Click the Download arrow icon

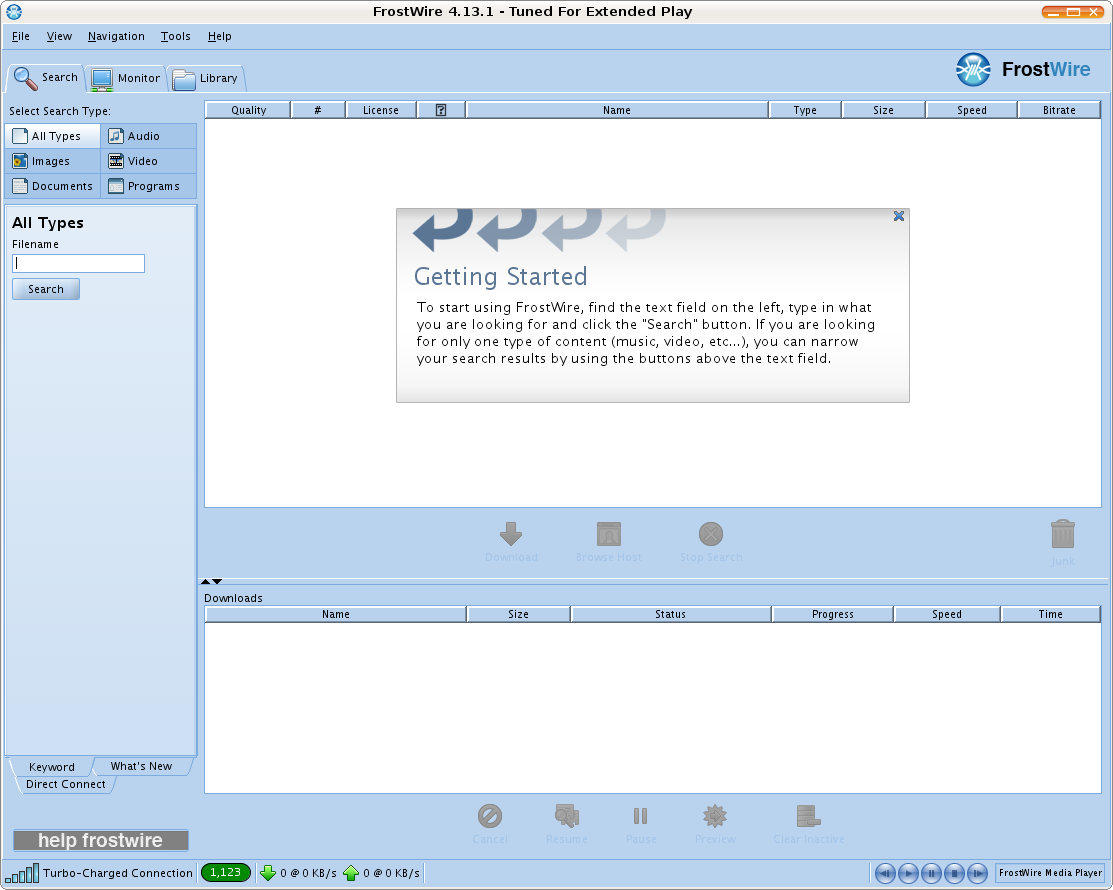[511, 534]
